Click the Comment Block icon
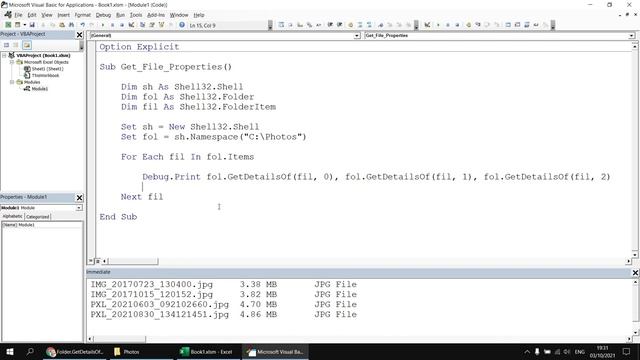This screenshot has width=640, height=360. coord(360,25)
